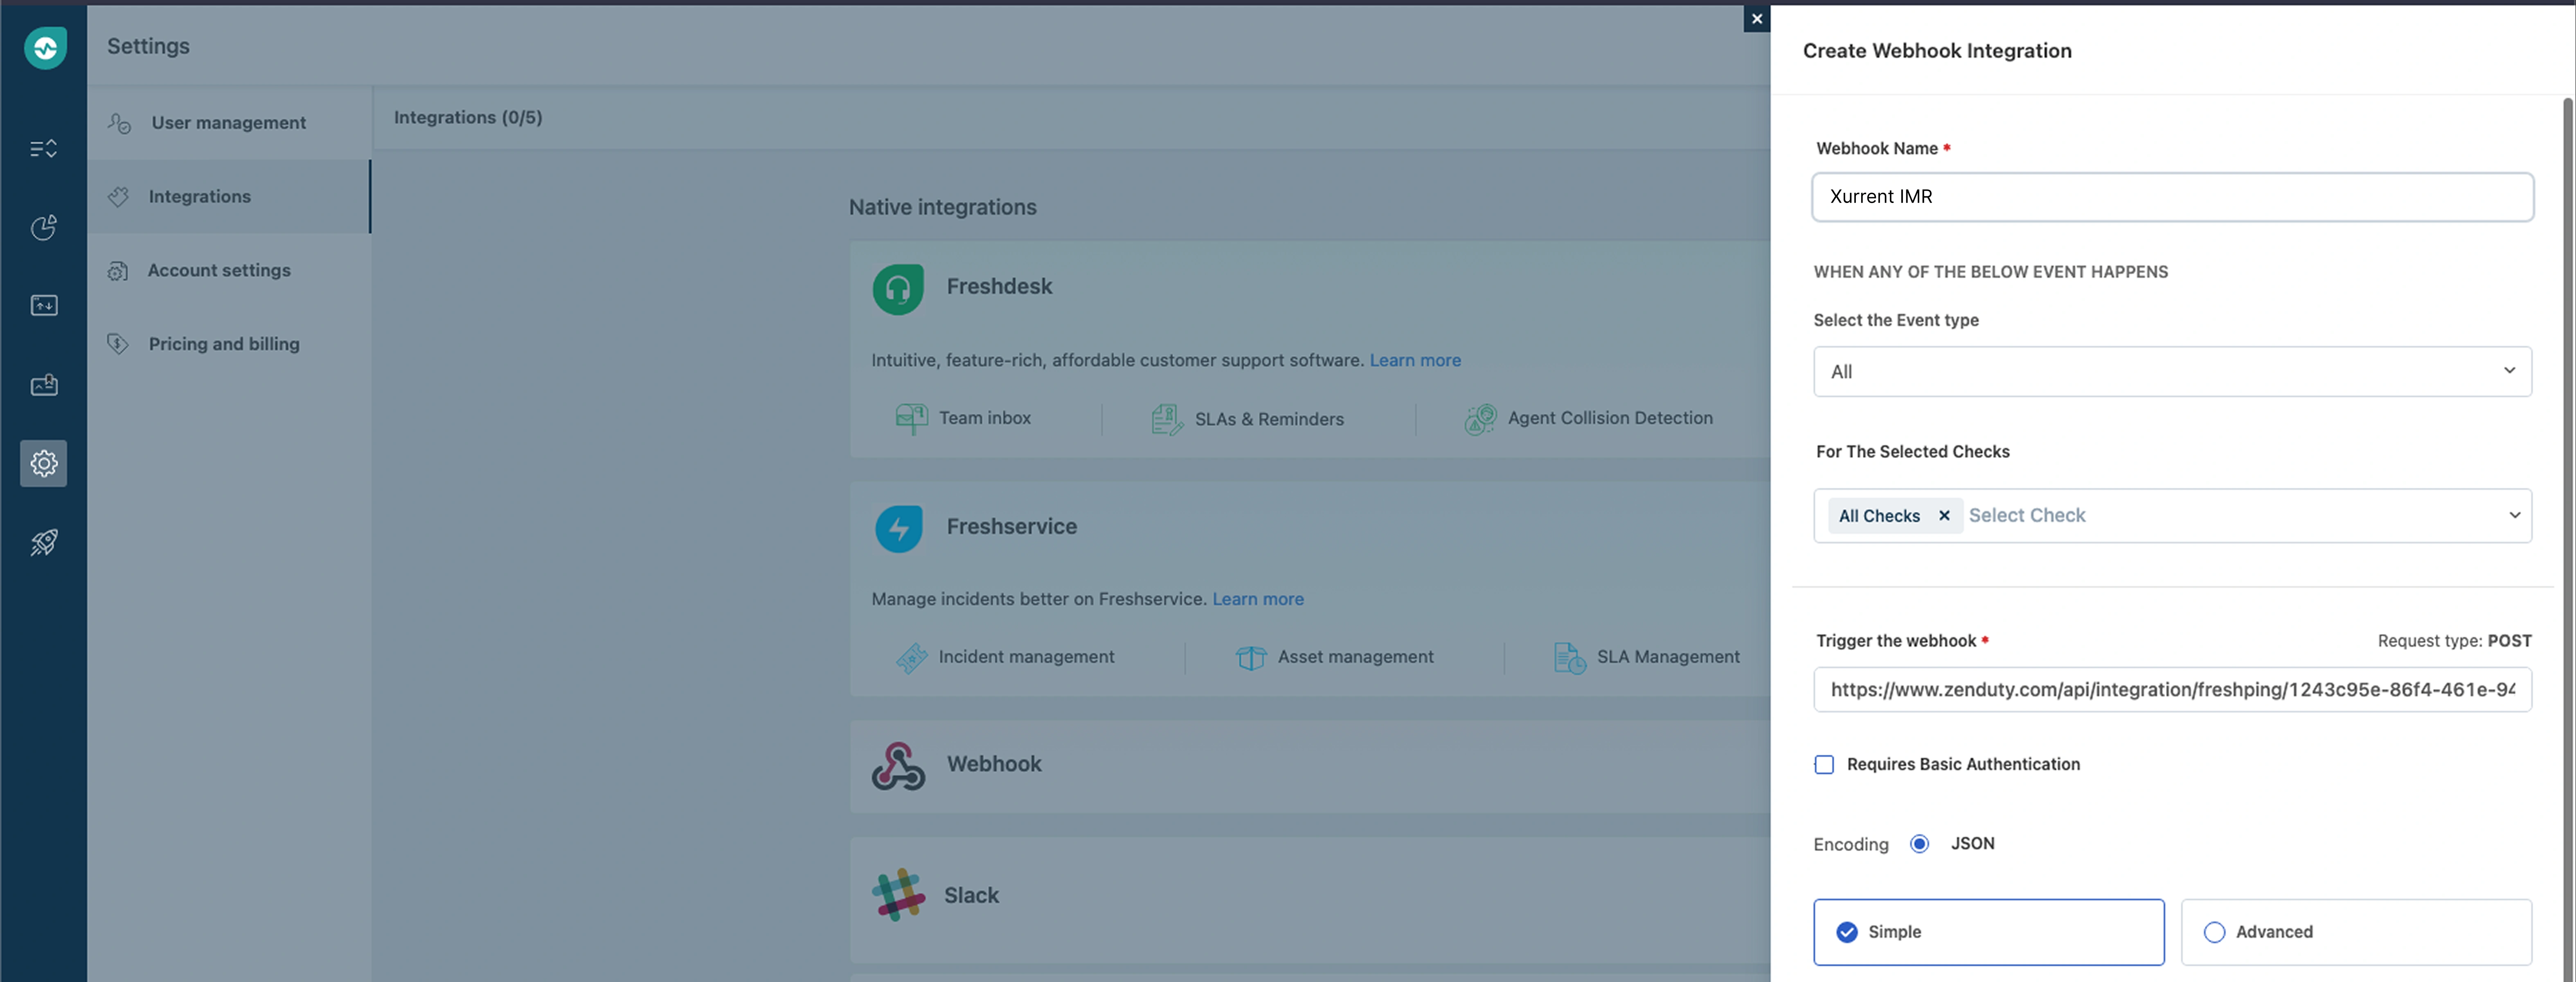
Task: Go to Account settings menu item
Action: 219,270
